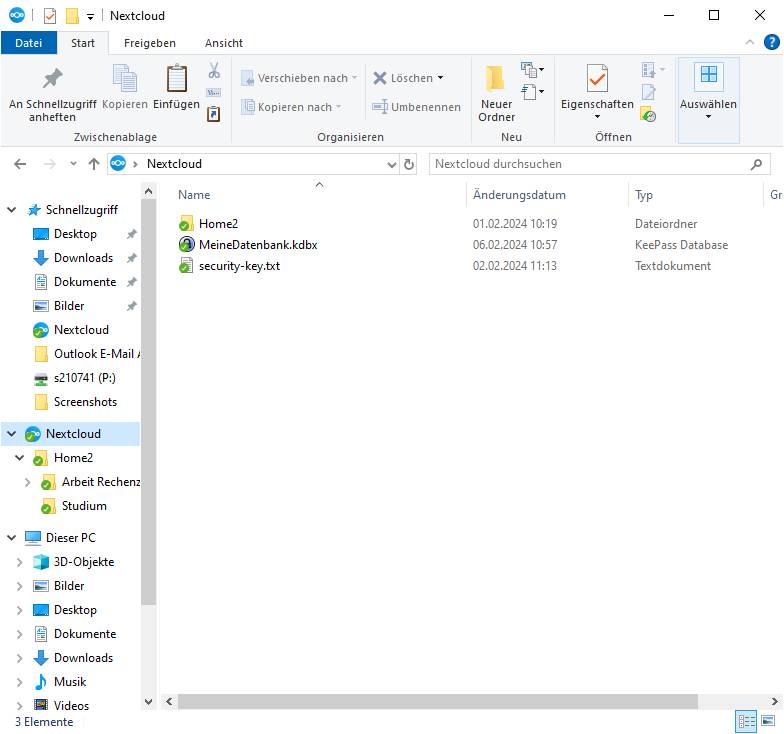Click the open icon in Öffnen group

[x=648, y=70]
